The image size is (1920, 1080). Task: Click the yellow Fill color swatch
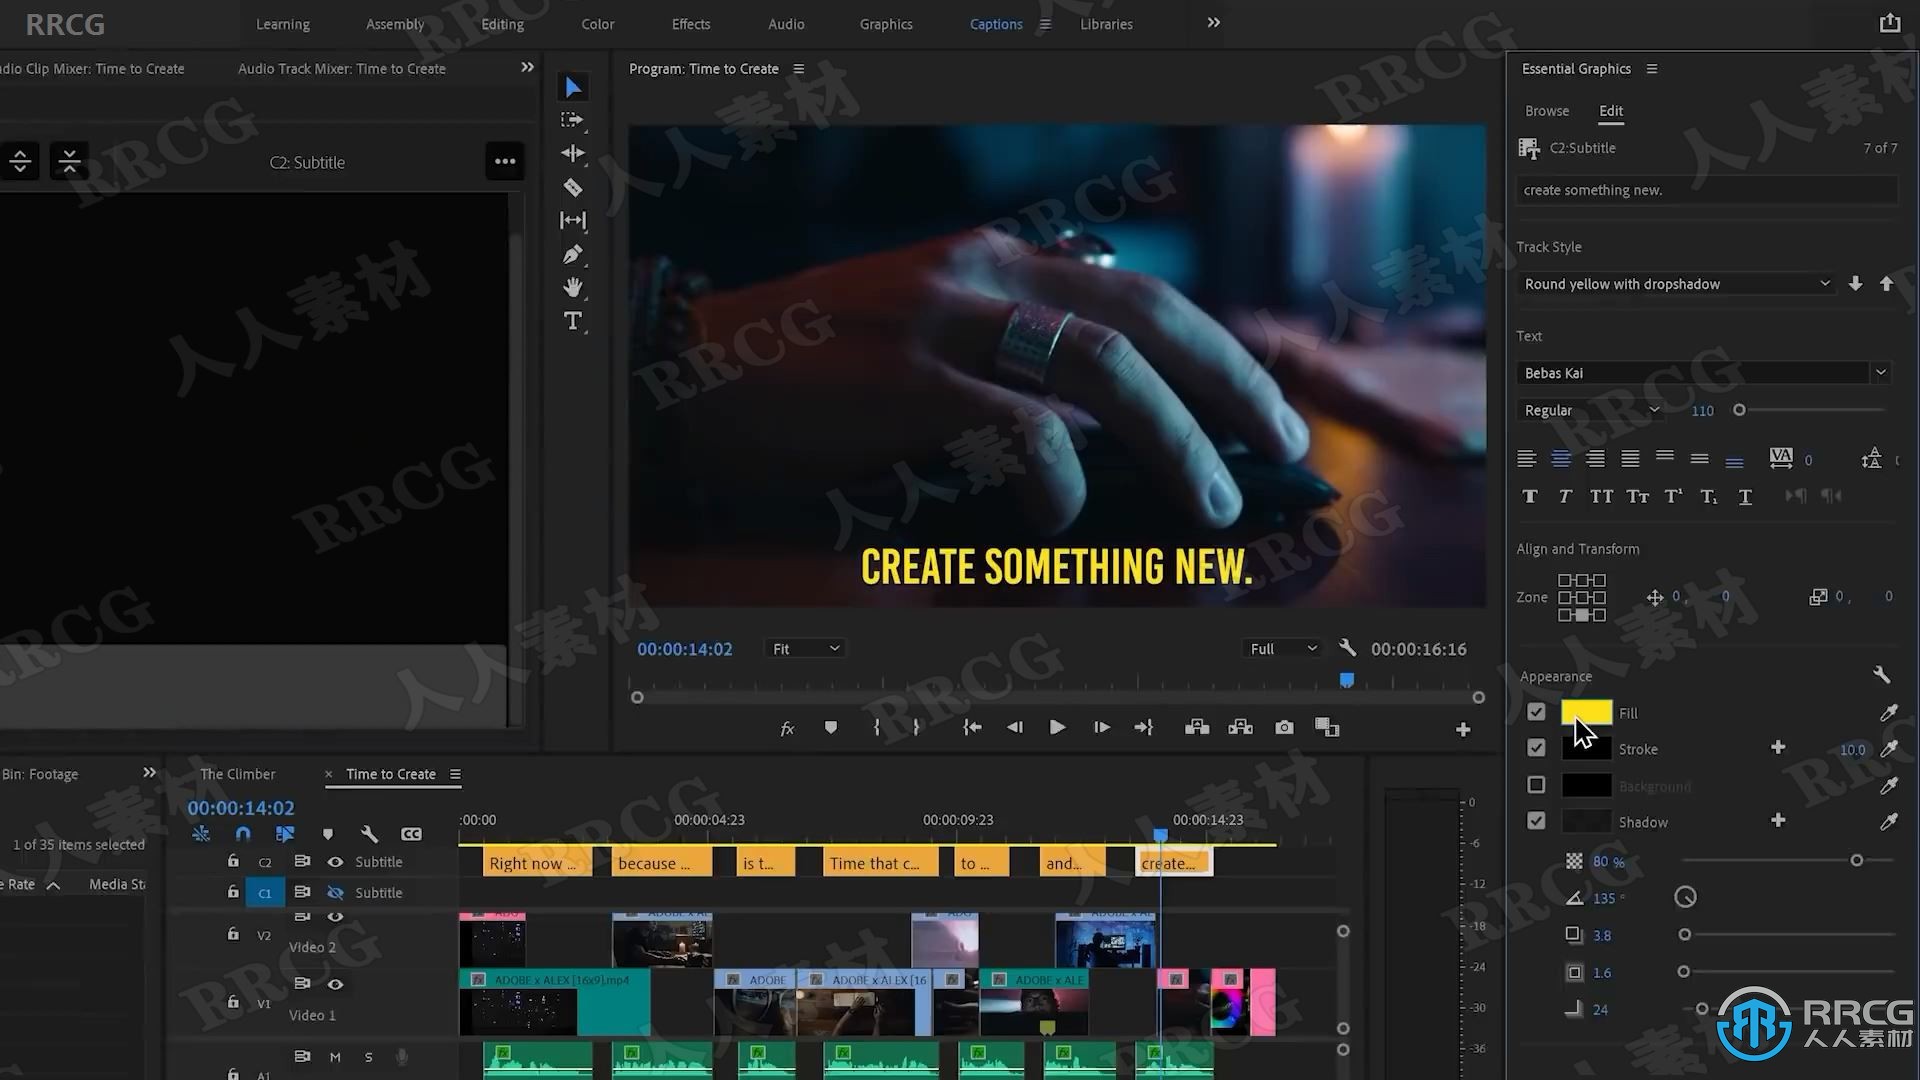coord(1586,712)
